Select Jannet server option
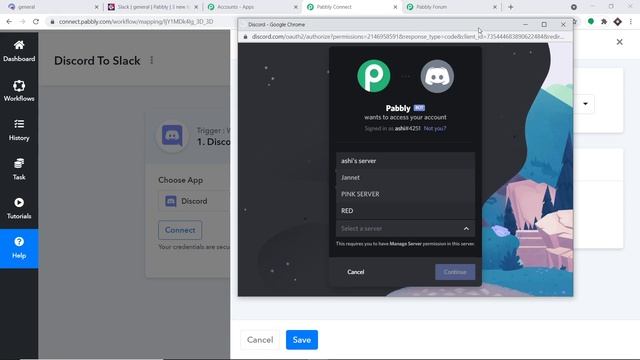The image size is (640, 360). [405, 178]
